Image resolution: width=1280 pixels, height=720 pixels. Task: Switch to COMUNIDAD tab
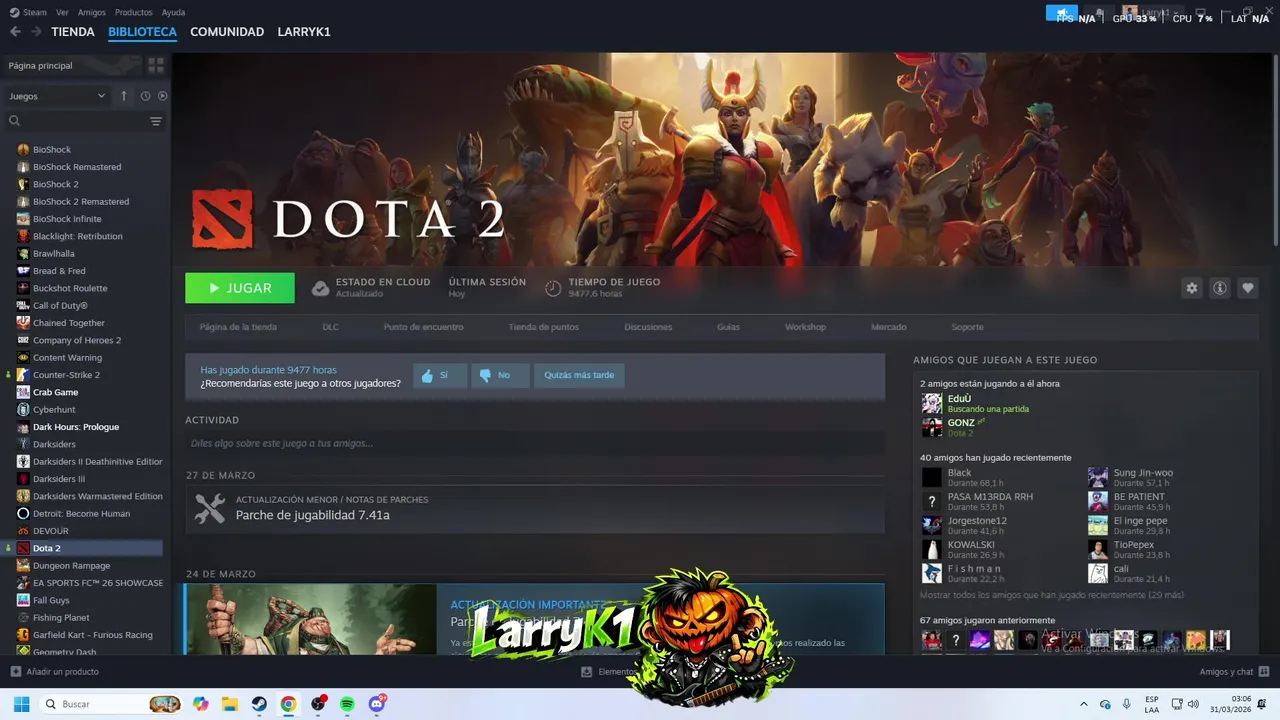point(227,32)
